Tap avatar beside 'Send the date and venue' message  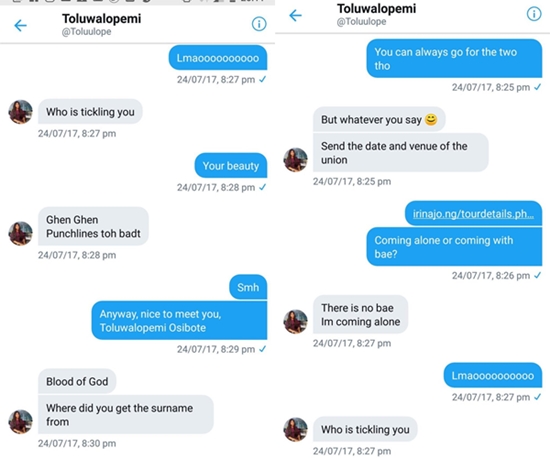pos(295,160)
